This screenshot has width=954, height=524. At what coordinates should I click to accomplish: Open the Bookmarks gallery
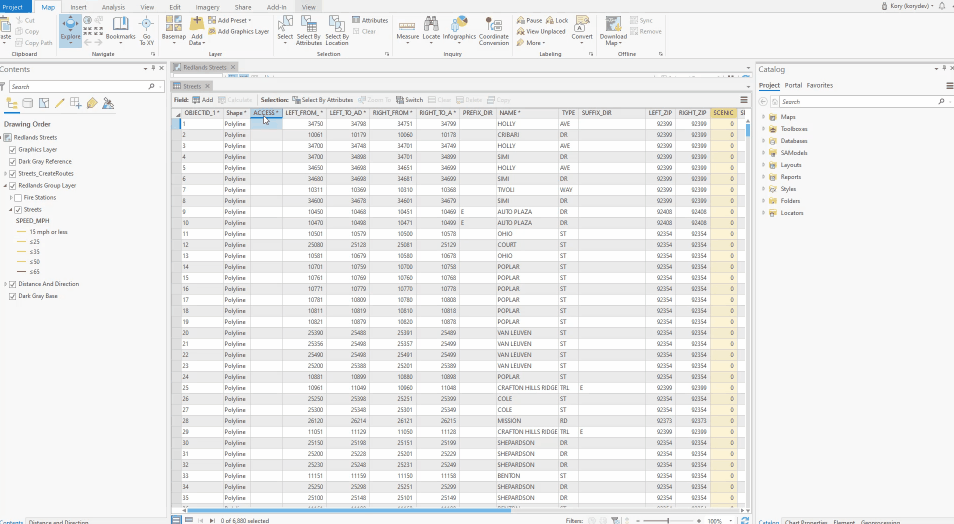[120, 30]
